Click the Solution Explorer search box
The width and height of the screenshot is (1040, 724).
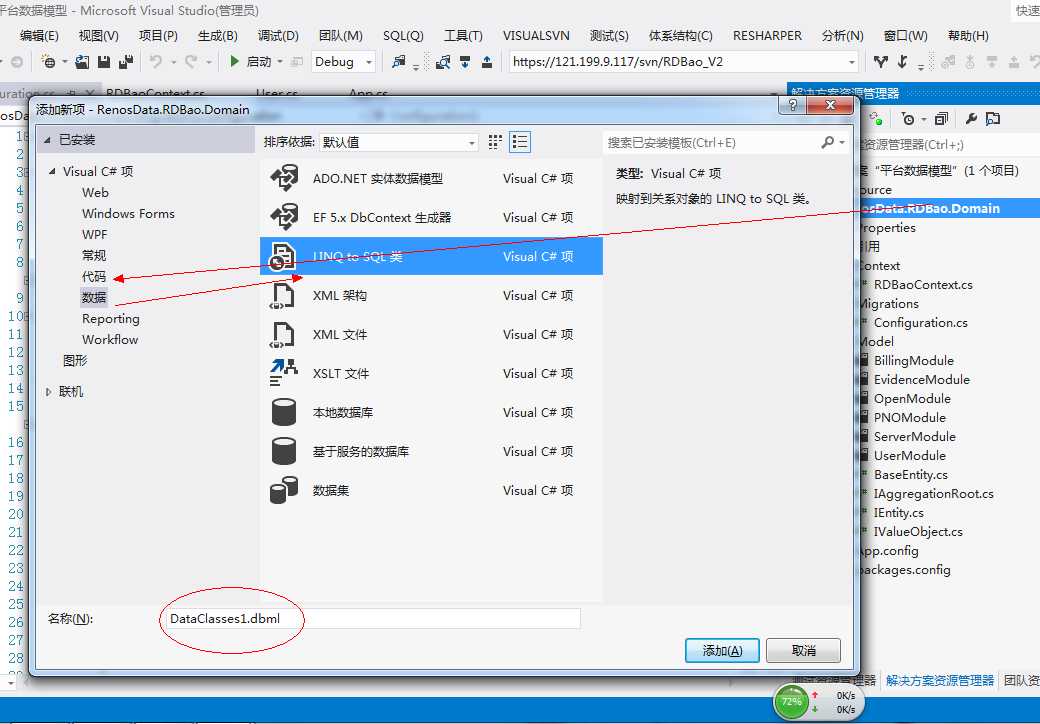tap(948, 145)
